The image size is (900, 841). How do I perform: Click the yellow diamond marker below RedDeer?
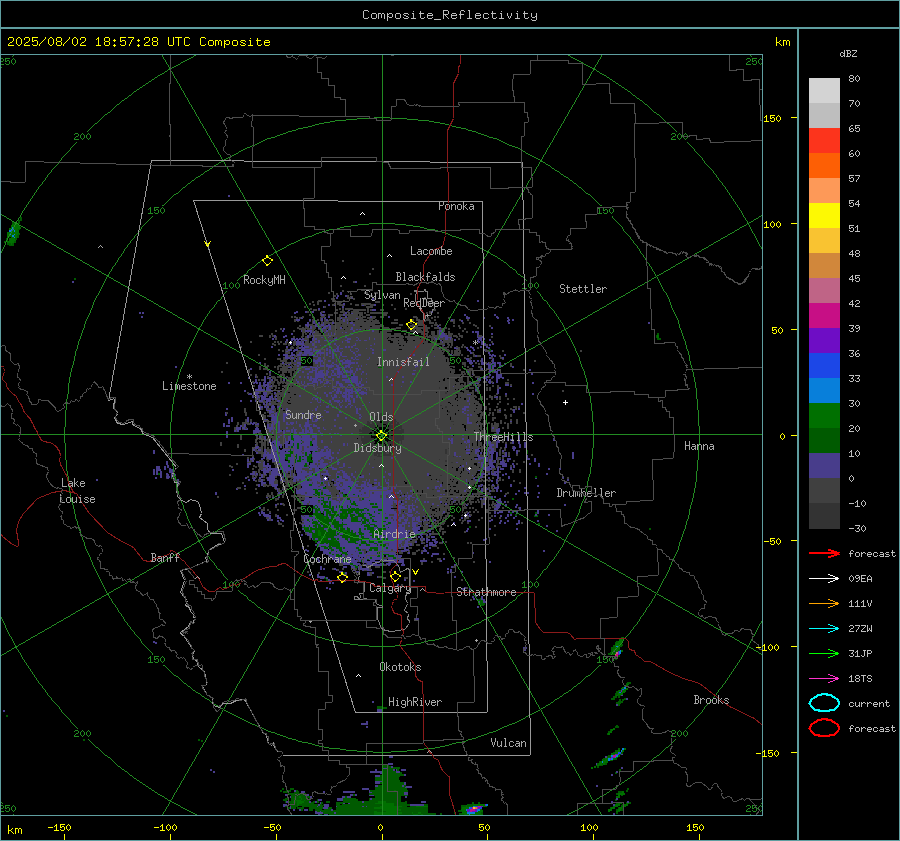coord(412,325)
